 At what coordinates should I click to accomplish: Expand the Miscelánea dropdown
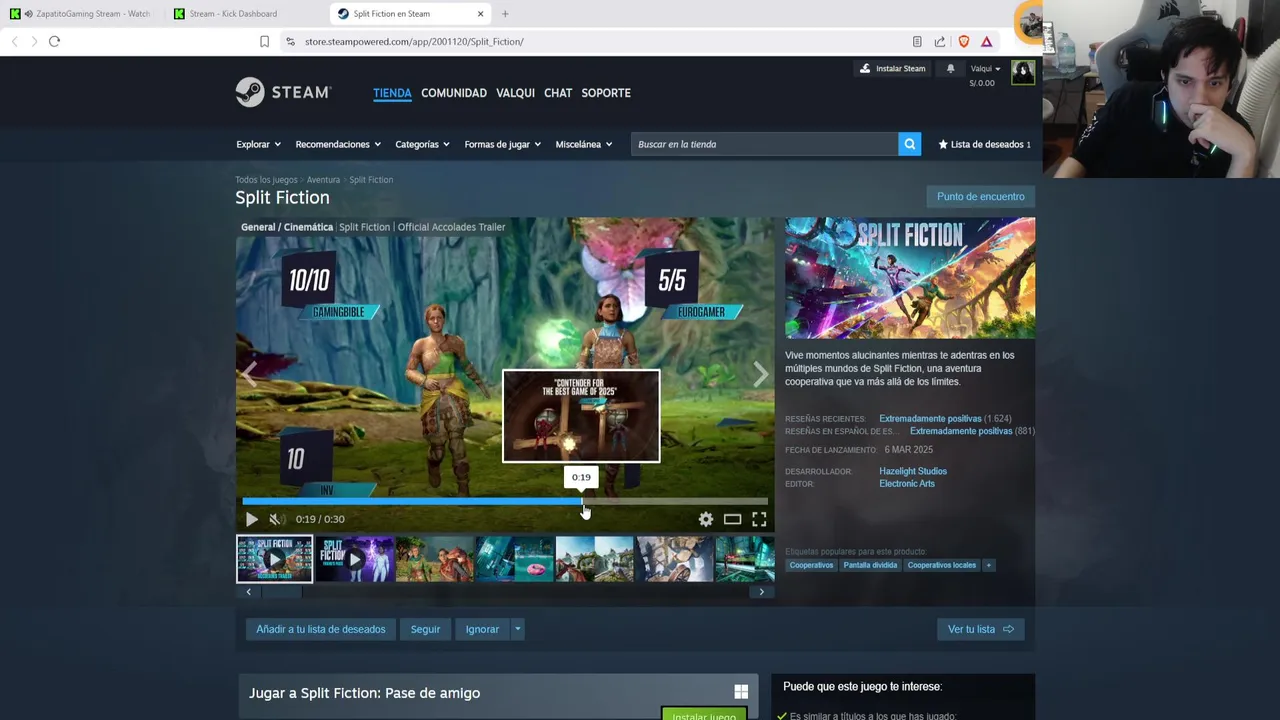[x=584, y=144]
